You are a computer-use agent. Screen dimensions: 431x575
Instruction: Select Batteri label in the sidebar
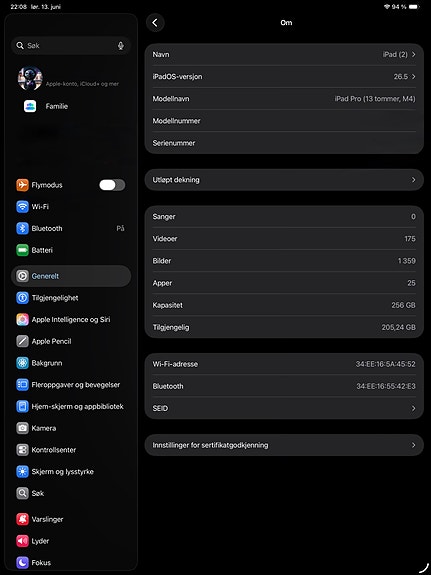[42, 250]
